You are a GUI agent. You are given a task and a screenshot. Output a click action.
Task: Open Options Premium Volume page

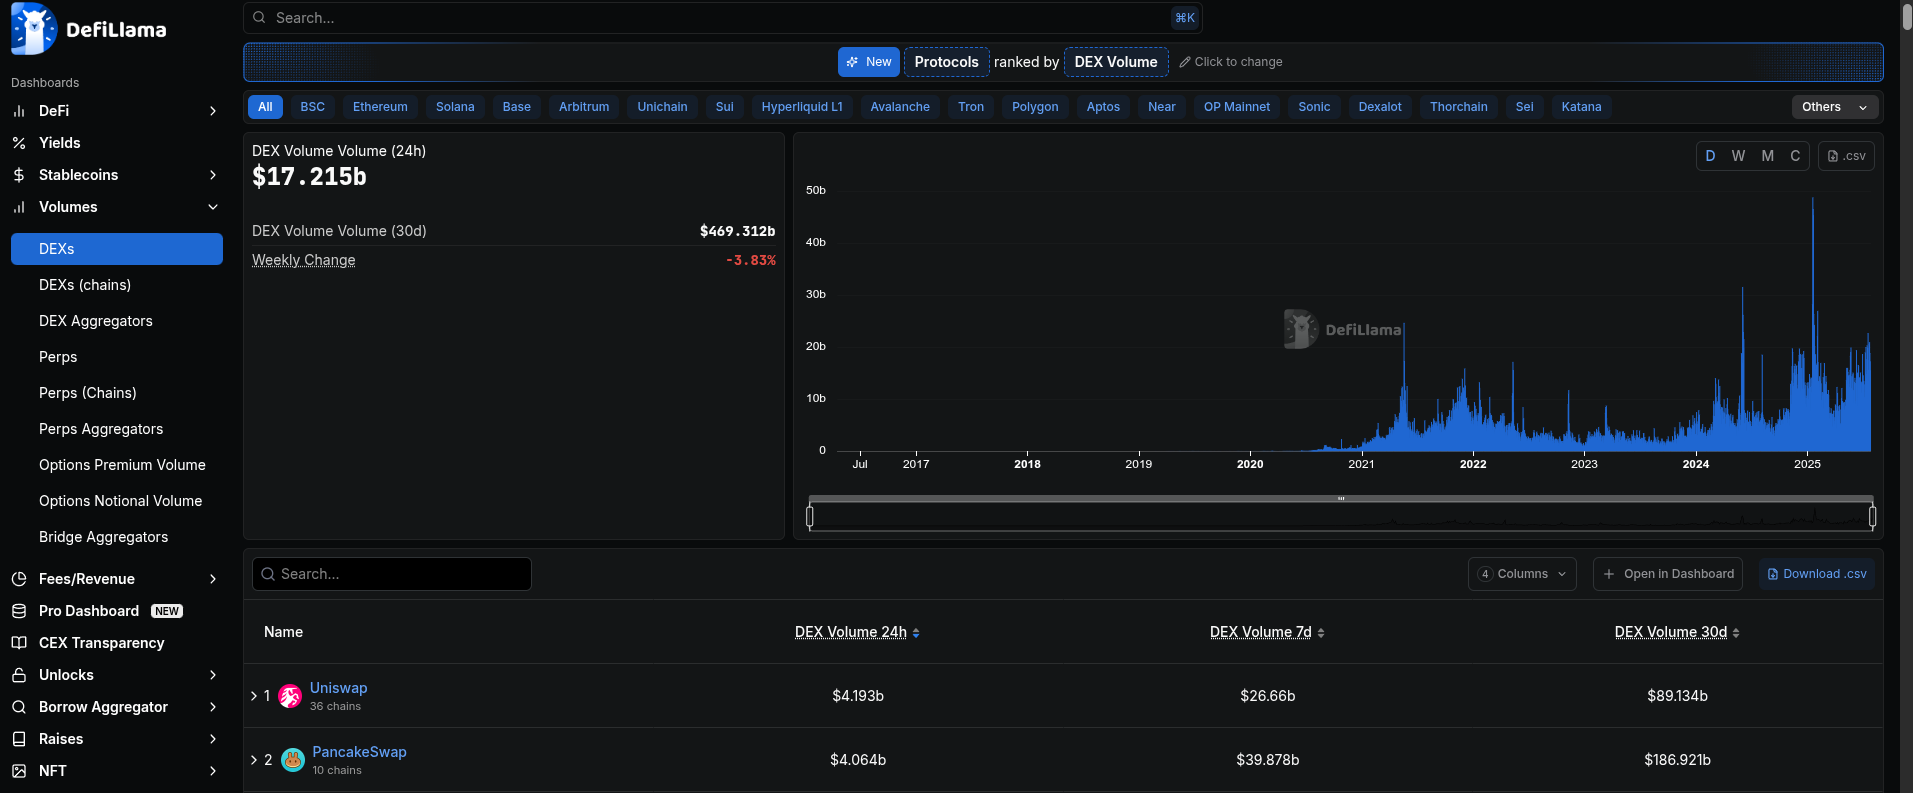click(x=122, y=465)
